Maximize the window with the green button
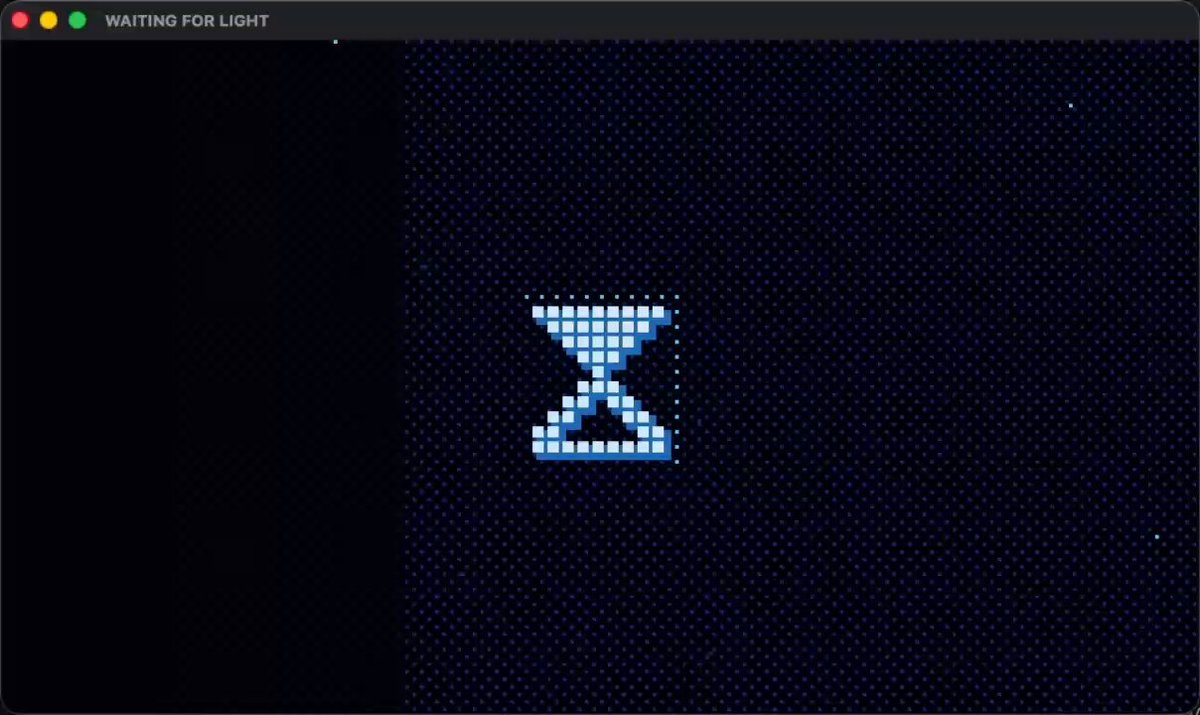This screenshot has height=715, width=1200. (x=77, y=20)
